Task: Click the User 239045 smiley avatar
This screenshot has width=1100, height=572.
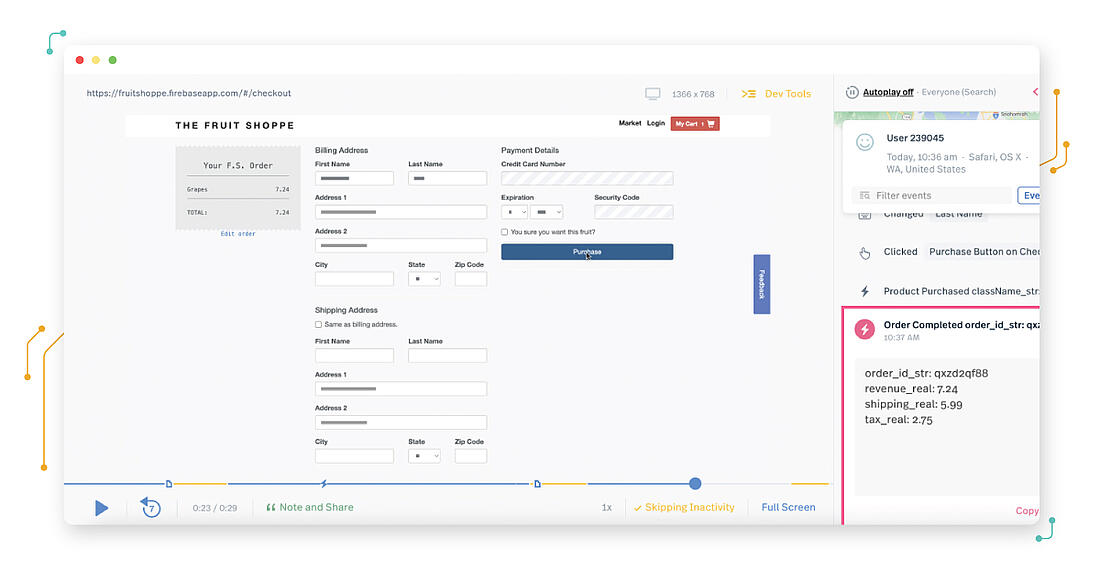Action: [865, 142]
